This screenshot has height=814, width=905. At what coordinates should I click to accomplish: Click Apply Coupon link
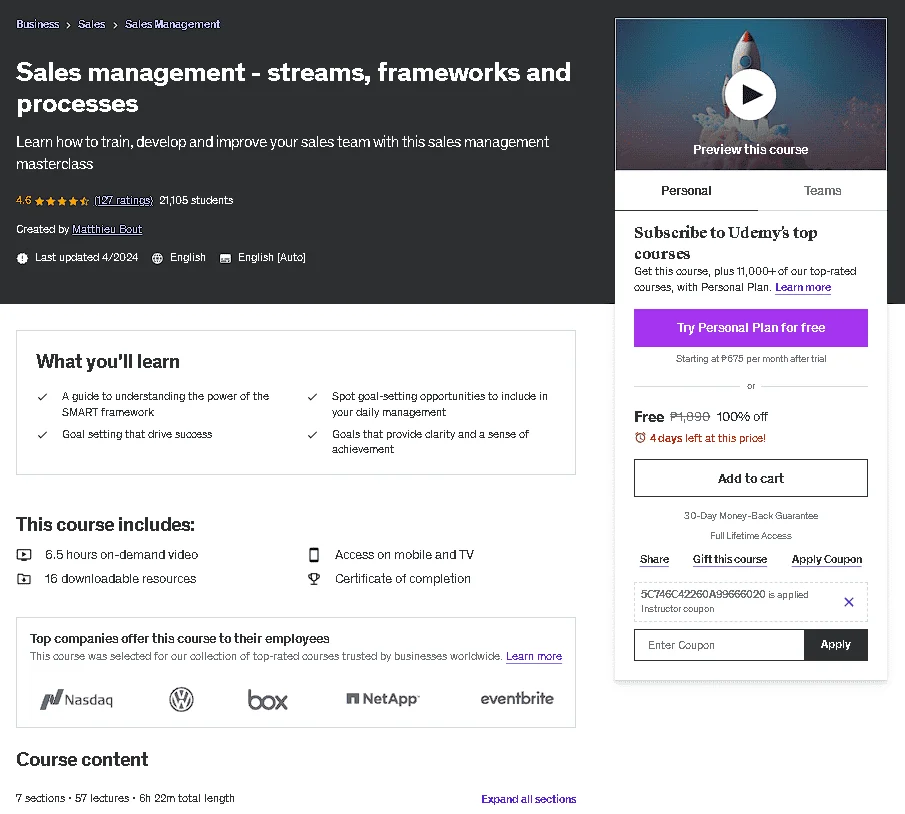(827, 559)
